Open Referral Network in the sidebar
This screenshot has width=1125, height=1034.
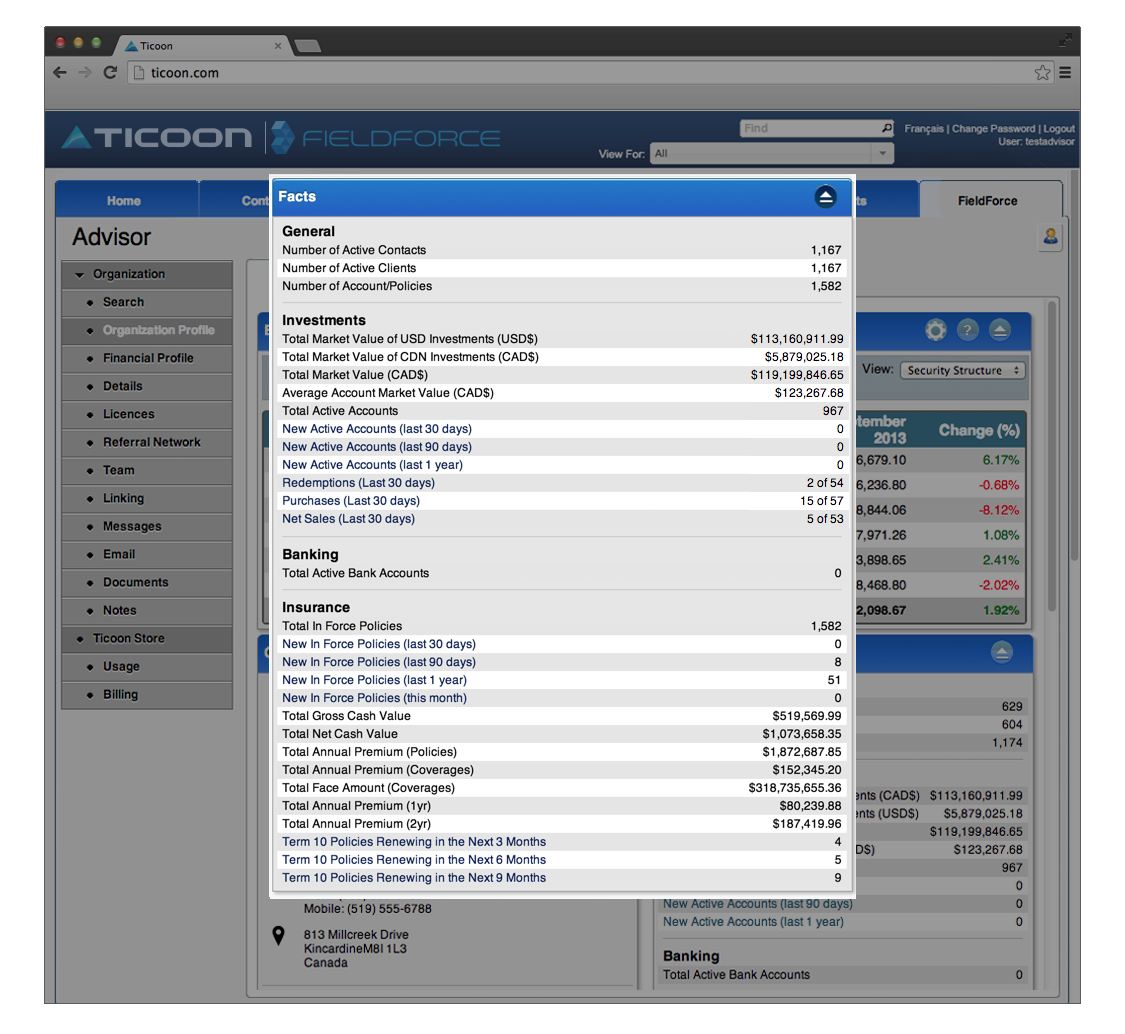click(x=147, y=442)
